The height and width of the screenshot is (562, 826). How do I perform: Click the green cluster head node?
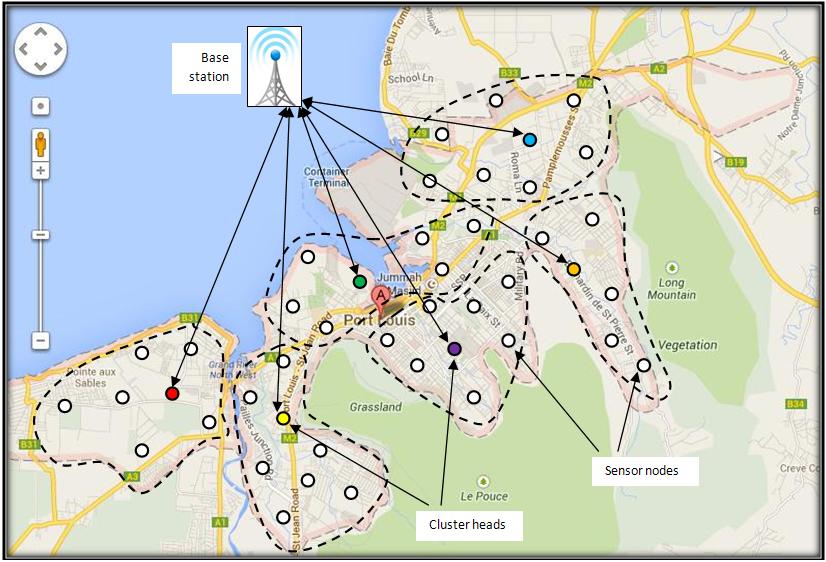point(359,282)
